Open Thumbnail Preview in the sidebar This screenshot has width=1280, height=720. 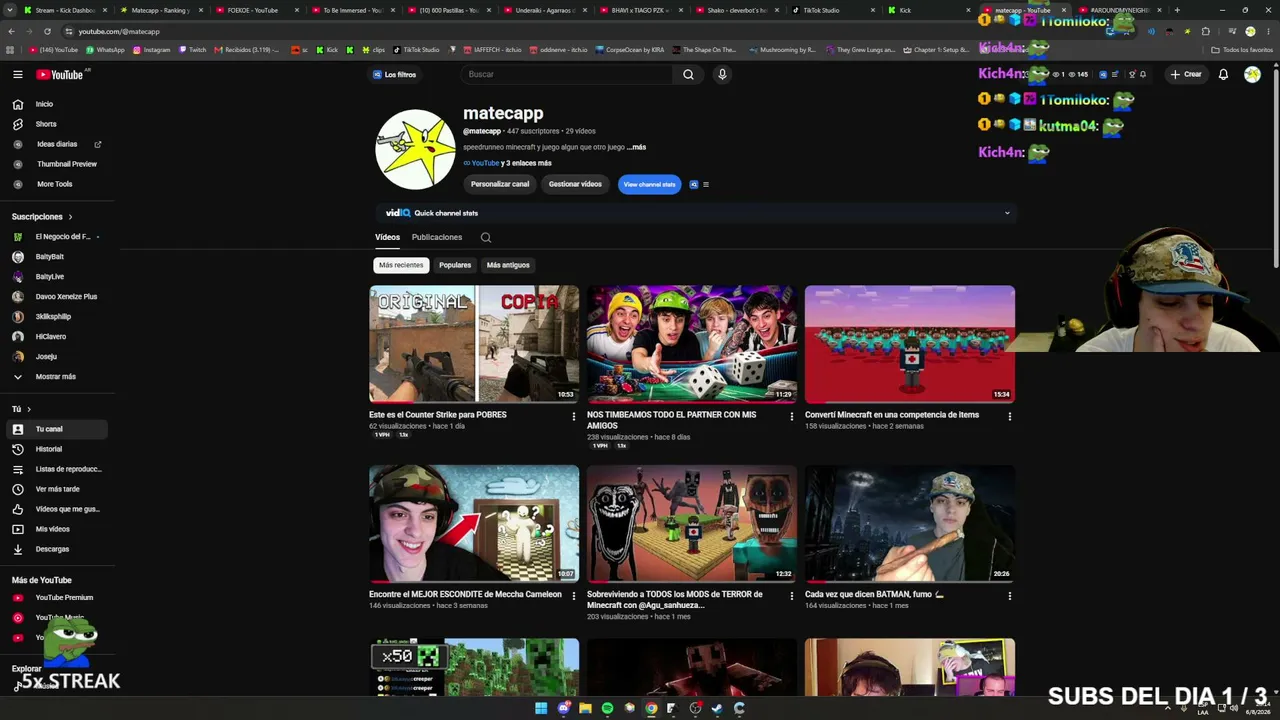coord(56,164)
